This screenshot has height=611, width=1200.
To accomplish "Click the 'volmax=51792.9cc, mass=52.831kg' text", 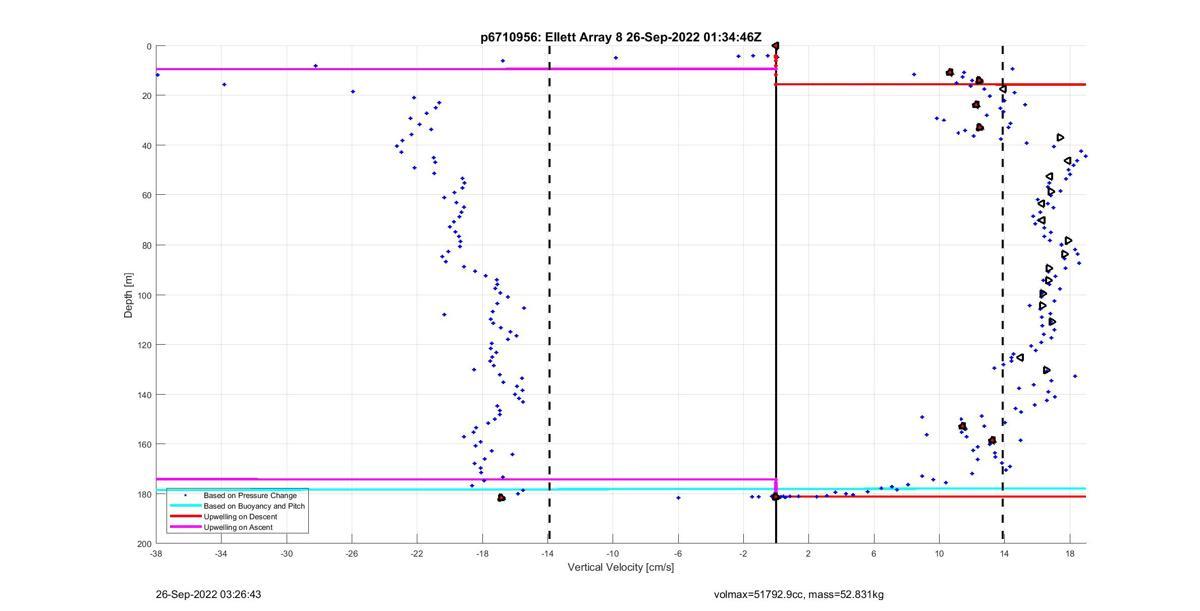I will 799,594.
